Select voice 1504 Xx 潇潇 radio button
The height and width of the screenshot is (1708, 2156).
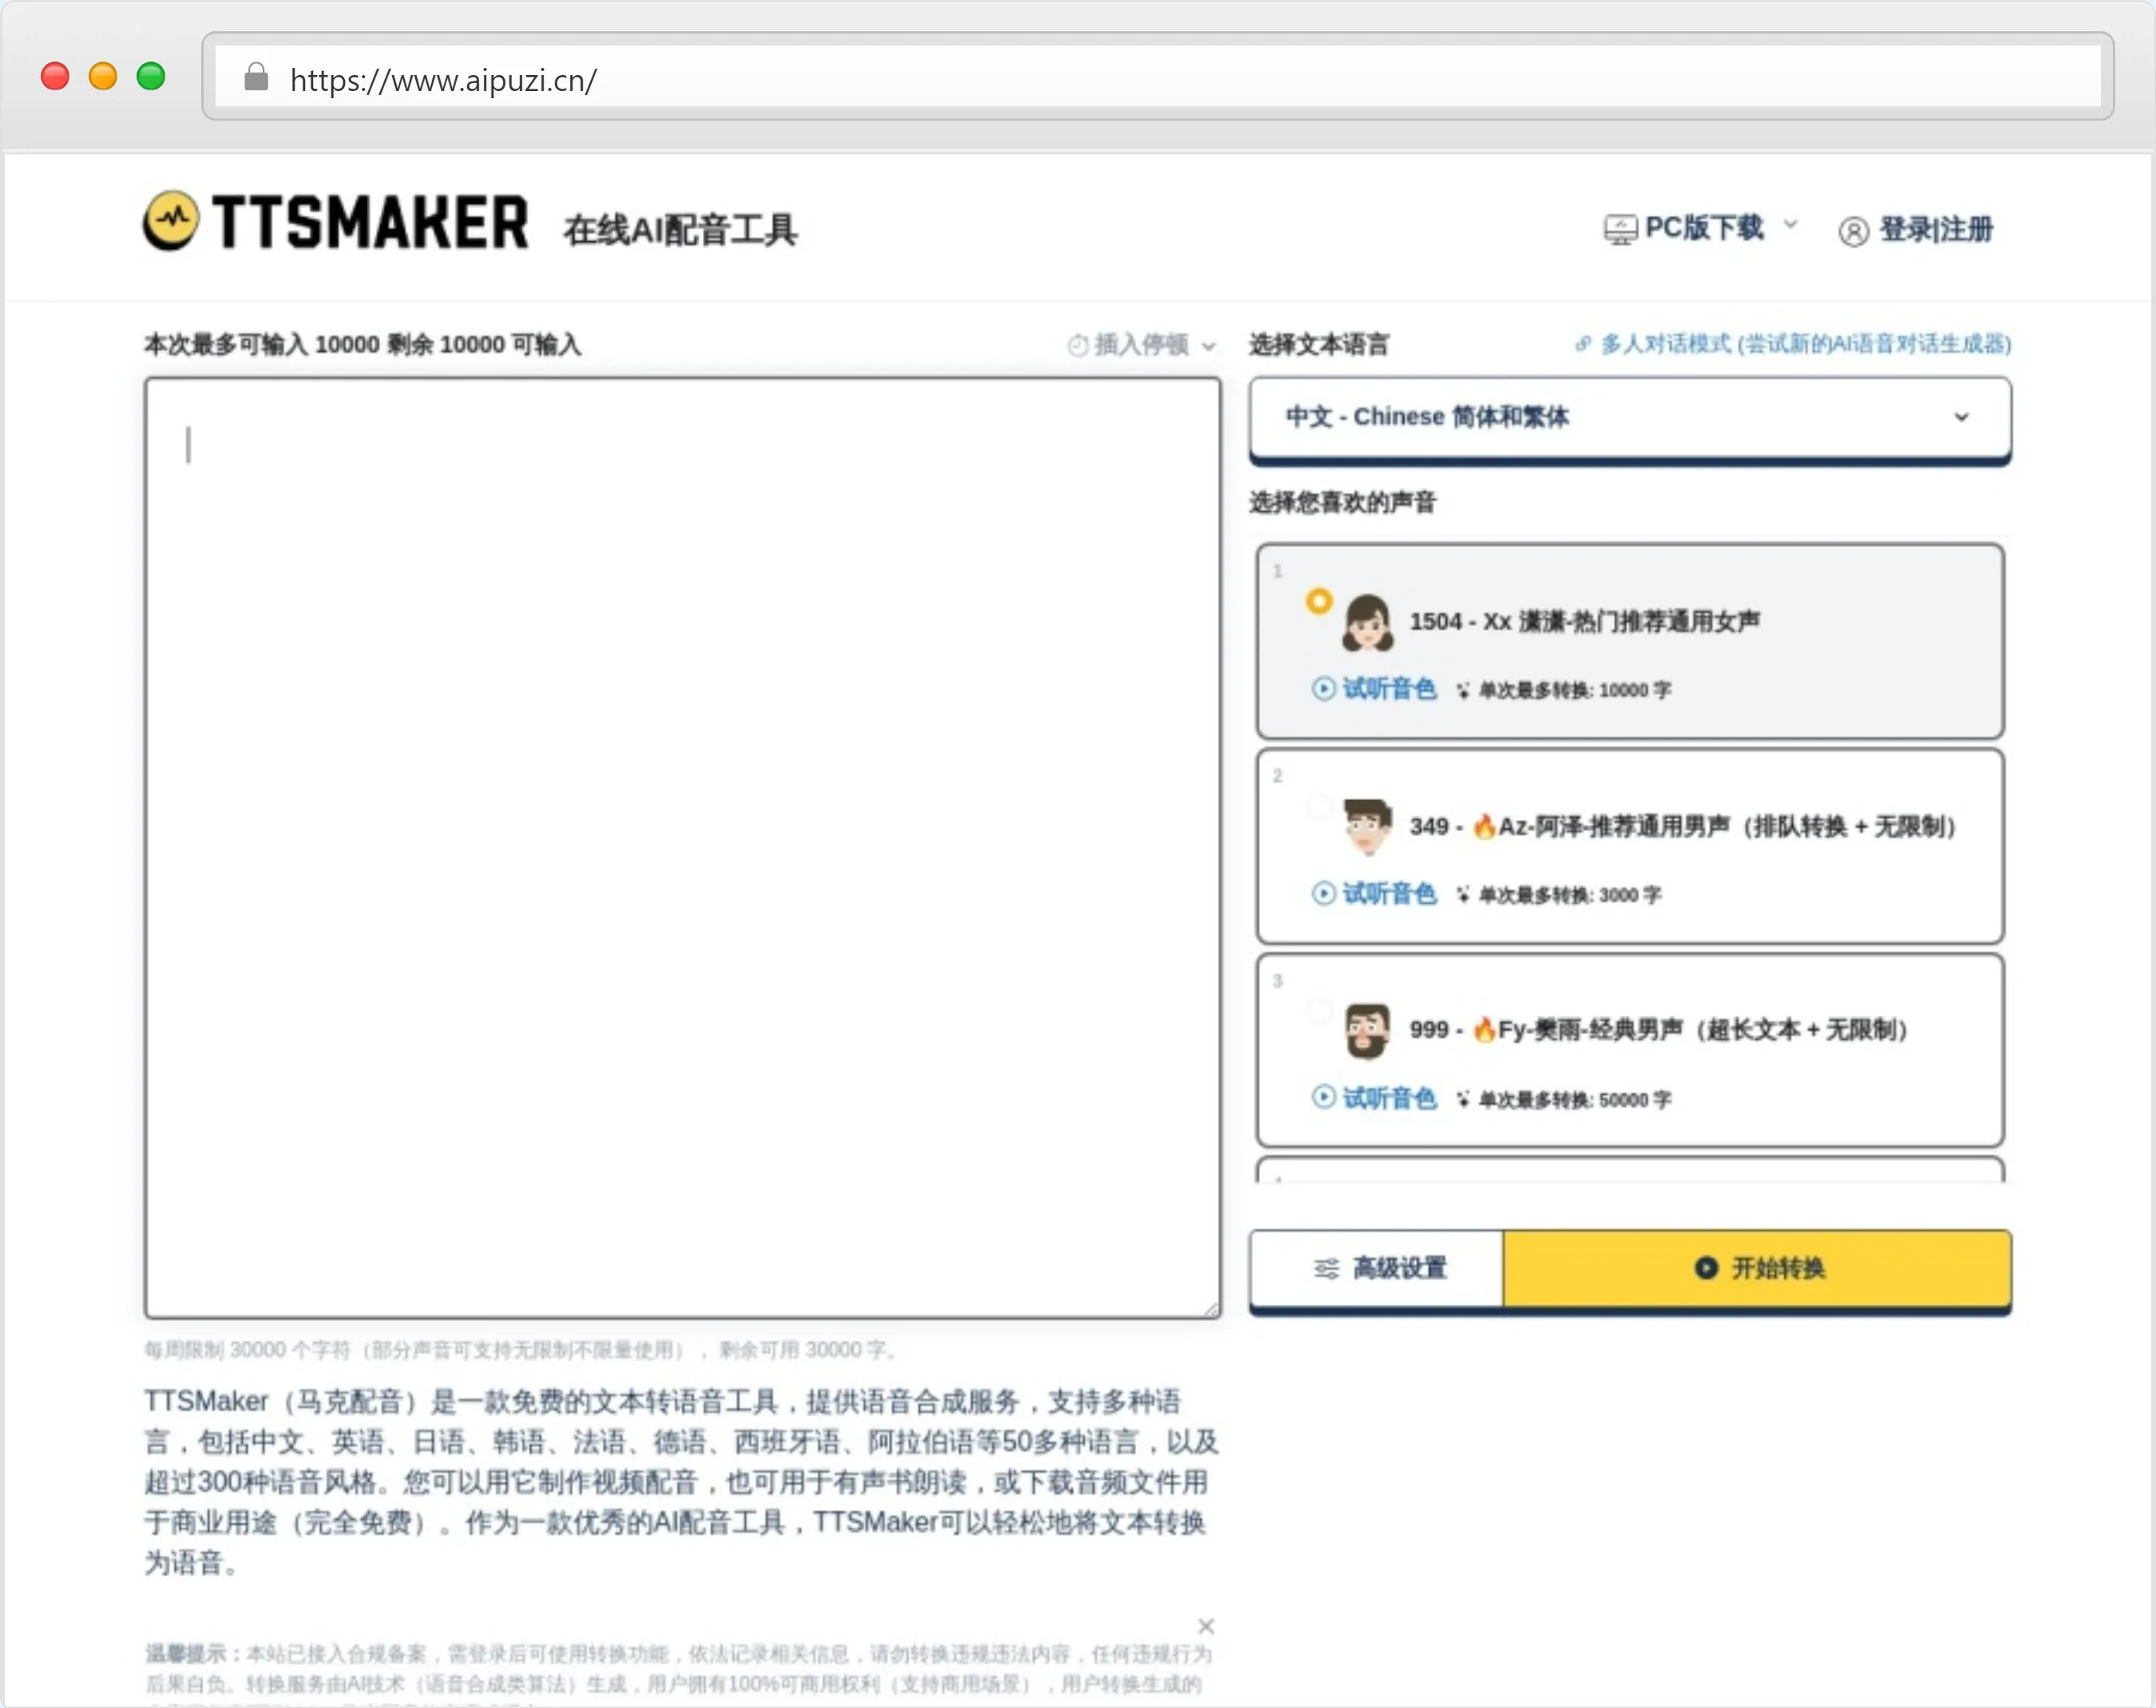click(x=1319, y=601)
